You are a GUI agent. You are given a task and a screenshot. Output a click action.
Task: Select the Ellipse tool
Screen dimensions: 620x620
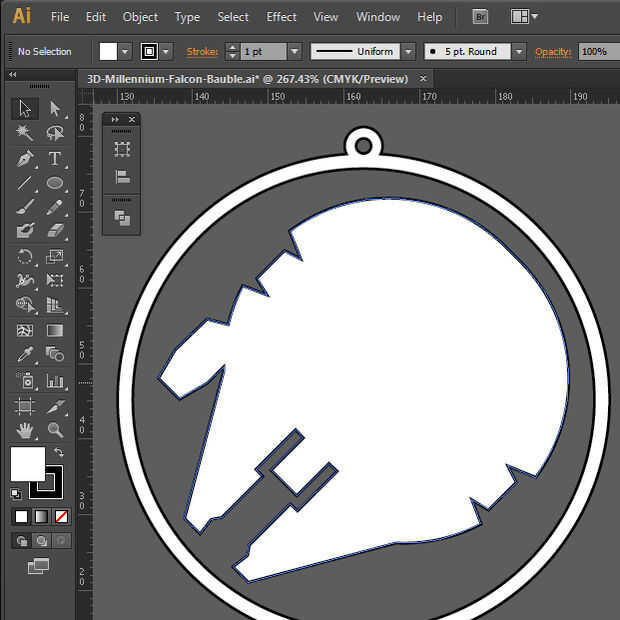coord(55,183)
